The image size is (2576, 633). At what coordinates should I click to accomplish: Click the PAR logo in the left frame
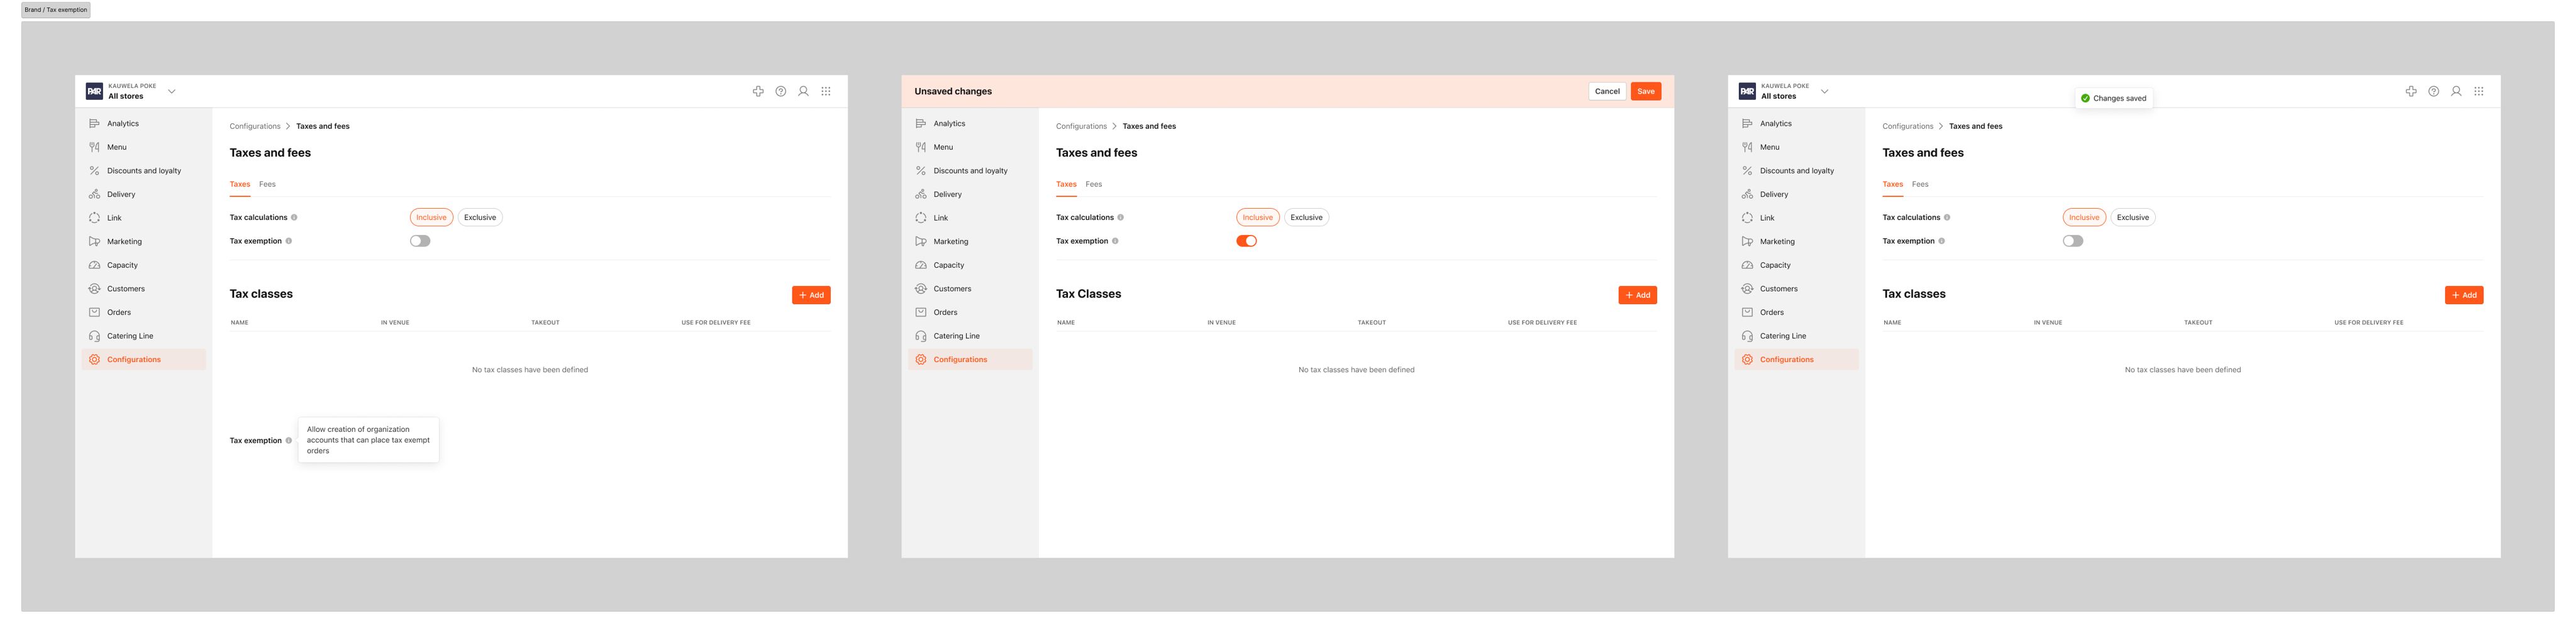click(94, 91)
